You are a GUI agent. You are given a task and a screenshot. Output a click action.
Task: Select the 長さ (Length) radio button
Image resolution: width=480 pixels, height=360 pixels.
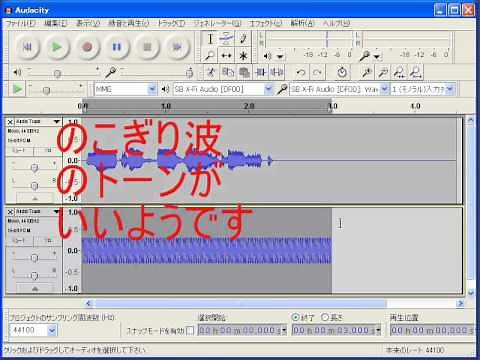325,317
